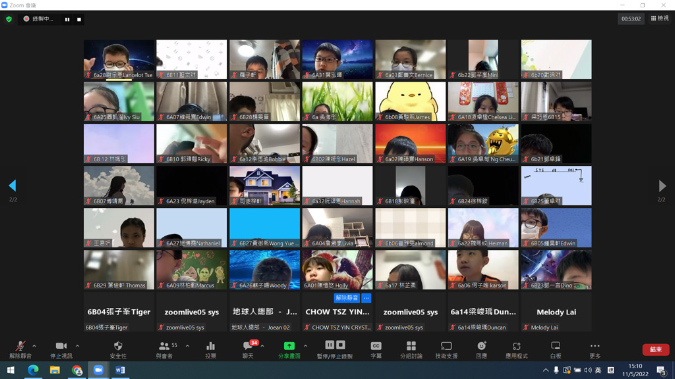Click the red End meeting button
This screenshot has height=379, width=675.
click(656, 349)
